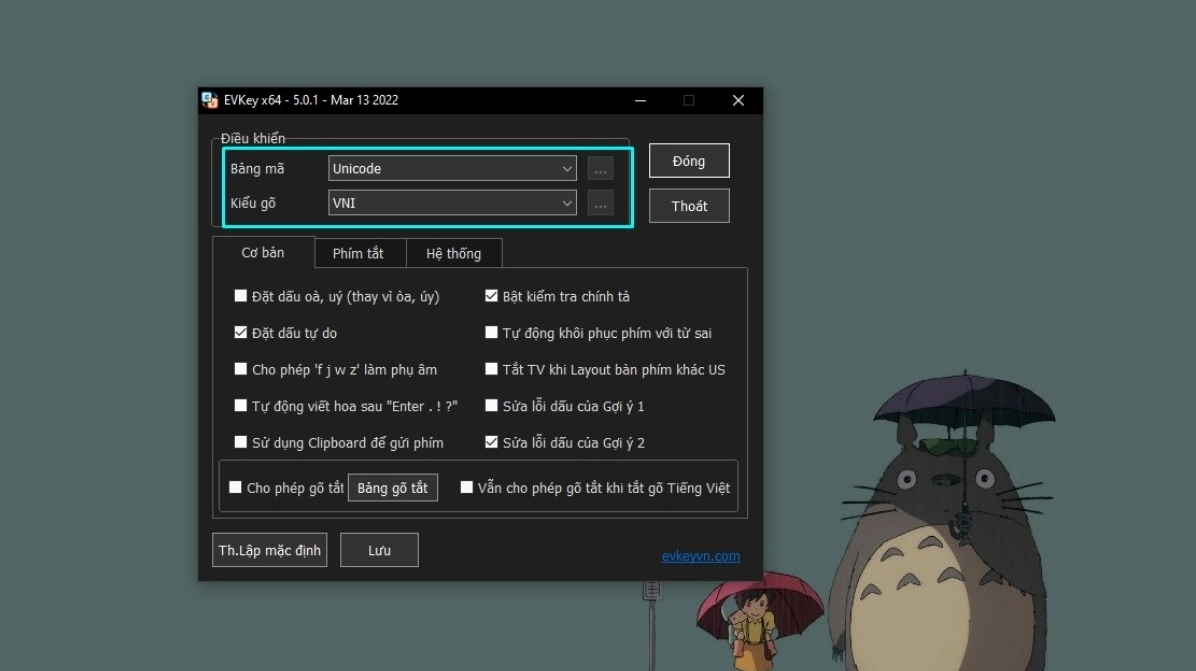The height and width of the screenshot is (671, 1196).
Task: Enable Sử dụng Clipboard để gửi phím
Action: [240, 442]
